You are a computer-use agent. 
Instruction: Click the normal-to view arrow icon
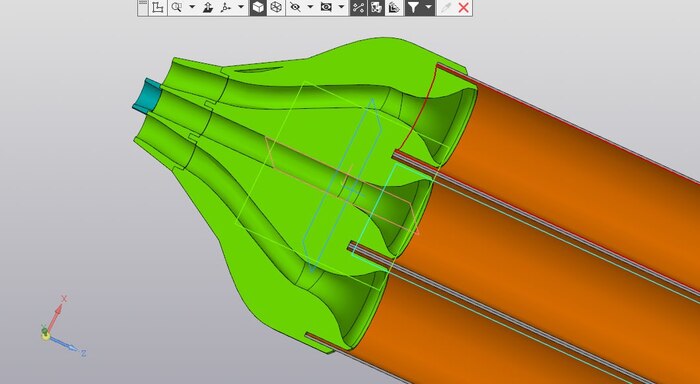[208, 7]
